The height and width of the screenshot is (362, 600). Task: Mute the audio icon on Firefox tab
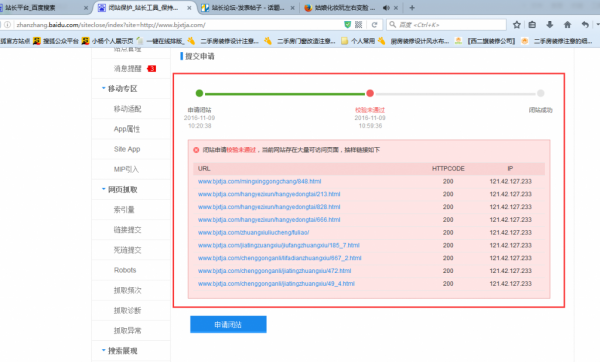click(x=386, y=8)
